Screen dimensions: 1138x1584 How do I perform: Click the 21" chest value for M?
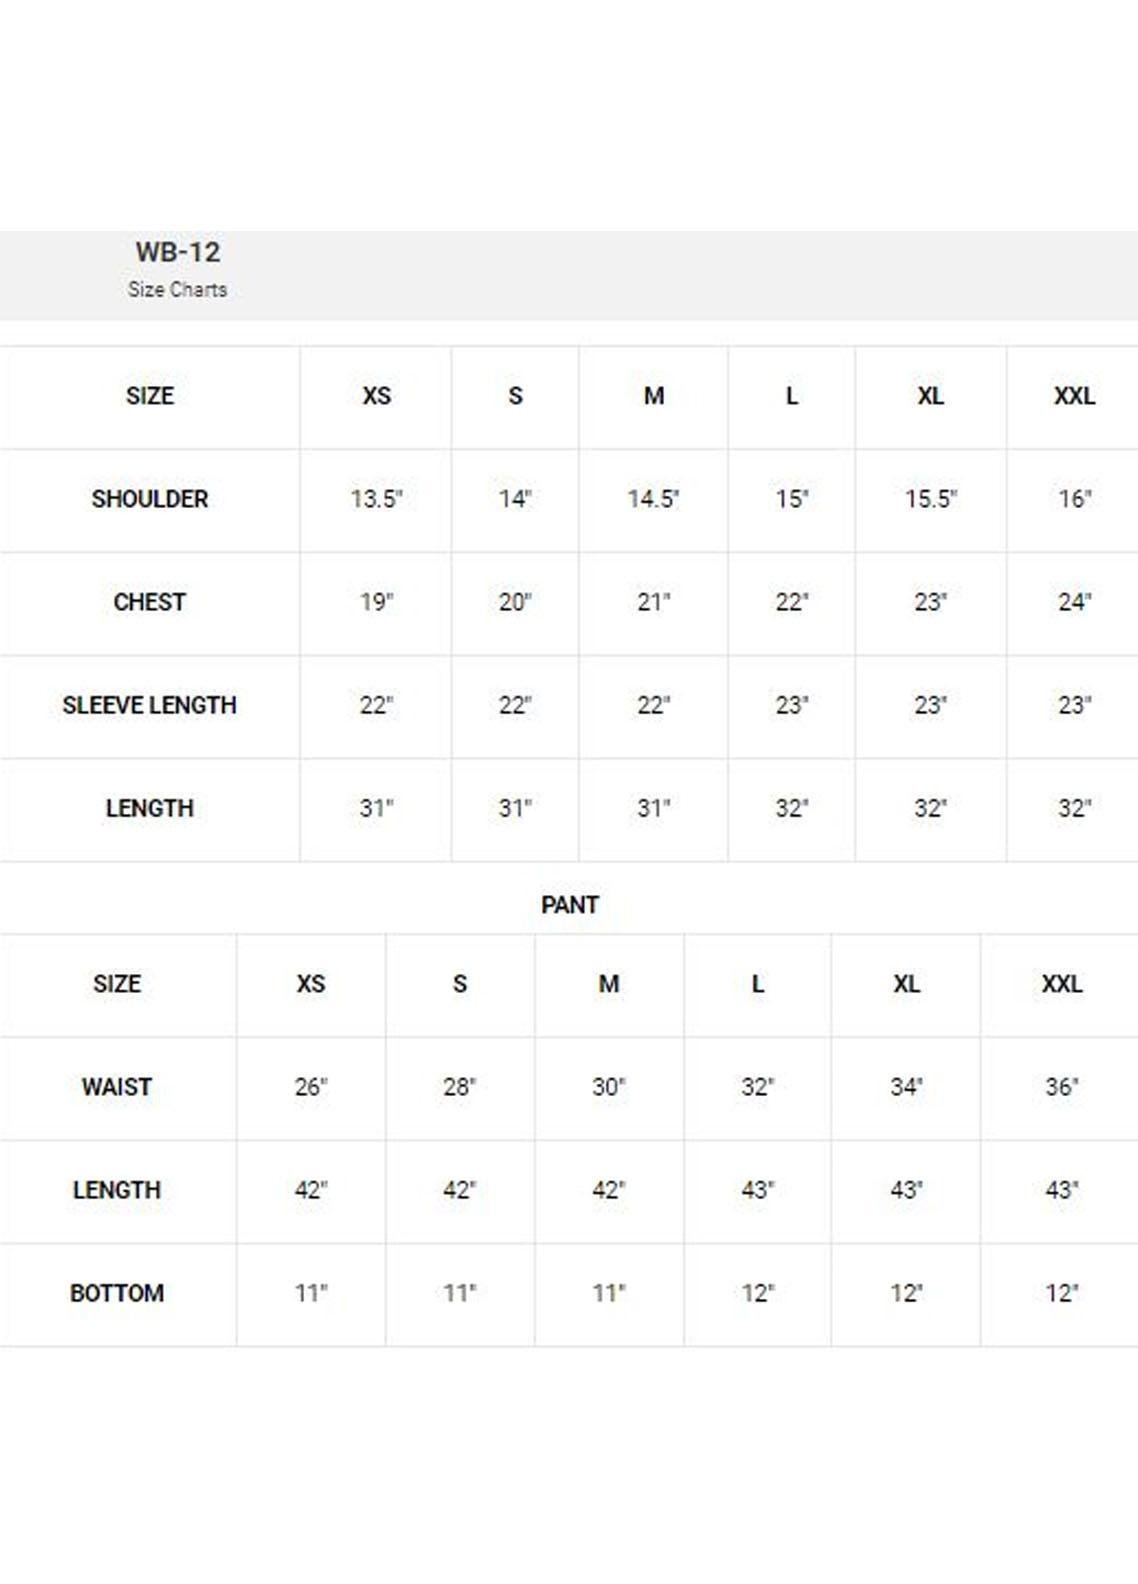(x=653, y=602)
